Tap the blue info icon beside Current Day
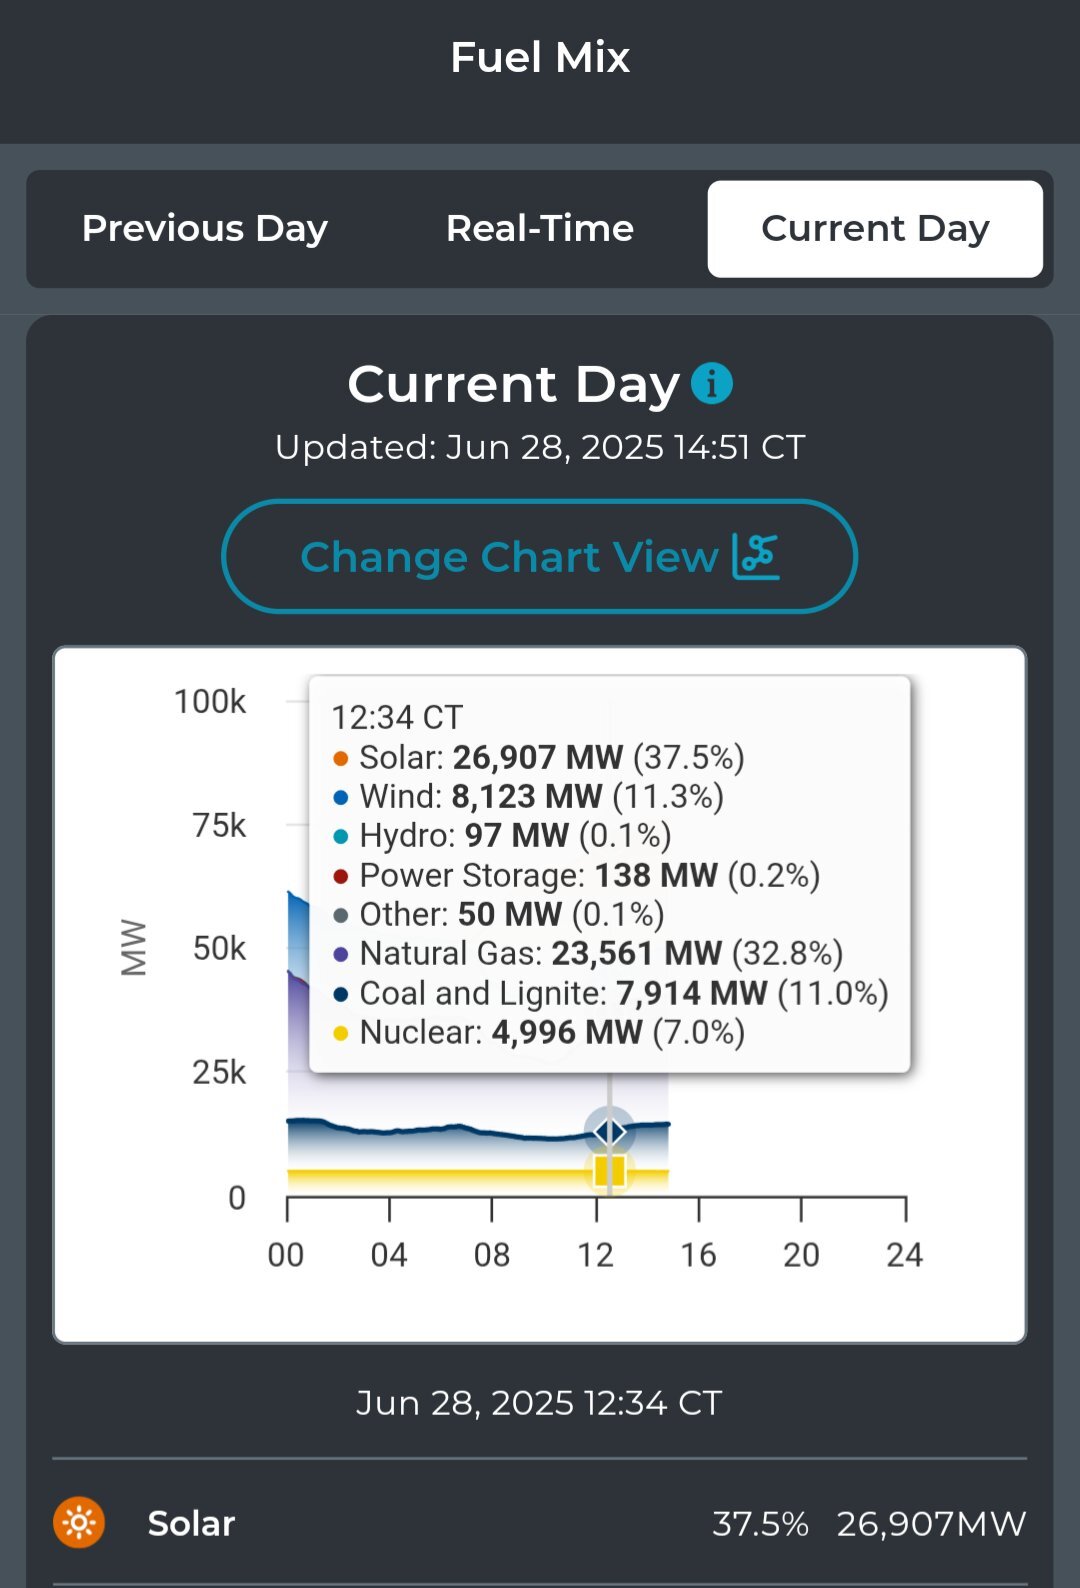 pos(712,383)
